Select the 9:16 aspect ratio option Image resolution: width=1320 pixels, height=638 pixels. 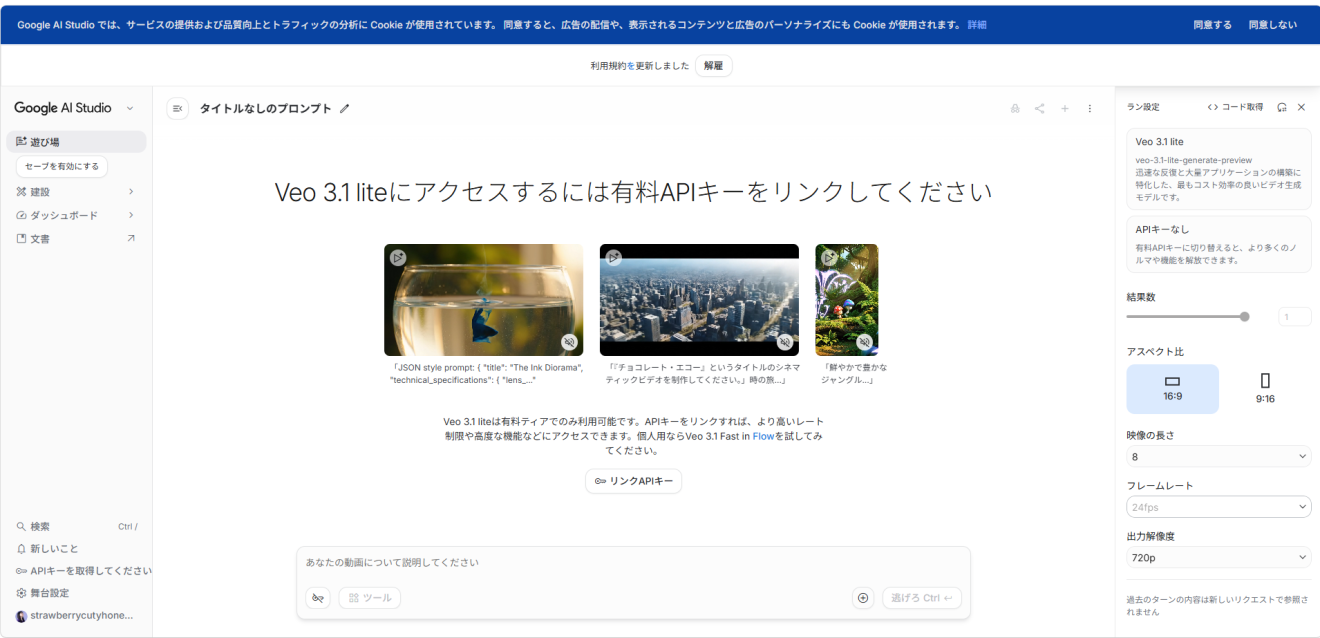pos(1264,388)
